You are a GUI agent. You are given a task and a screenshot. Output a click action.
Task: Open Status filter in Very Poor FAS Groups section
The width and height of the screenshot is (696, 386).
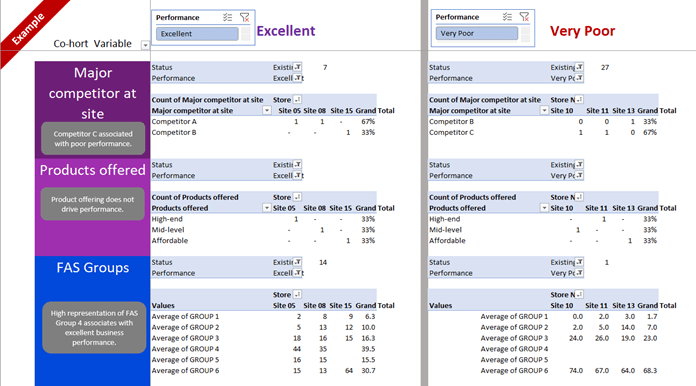pyautogui.click(x=579, y=262)
